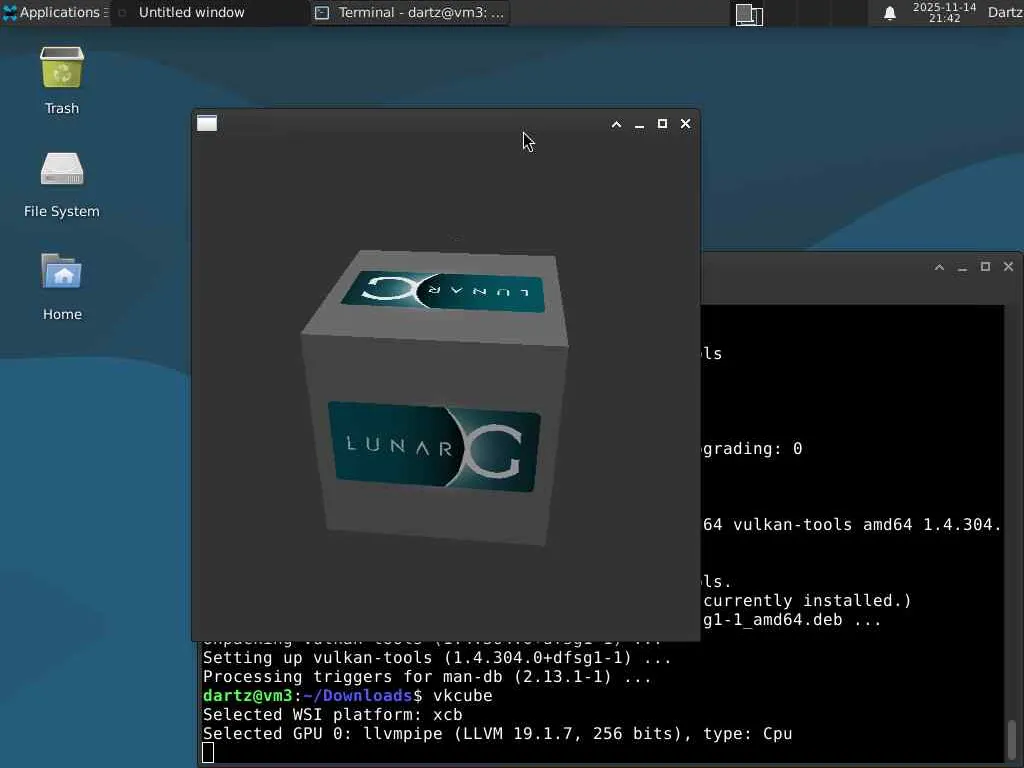
Task: Select the Home folder desktop icon
Action: click(x=62, y=287)
